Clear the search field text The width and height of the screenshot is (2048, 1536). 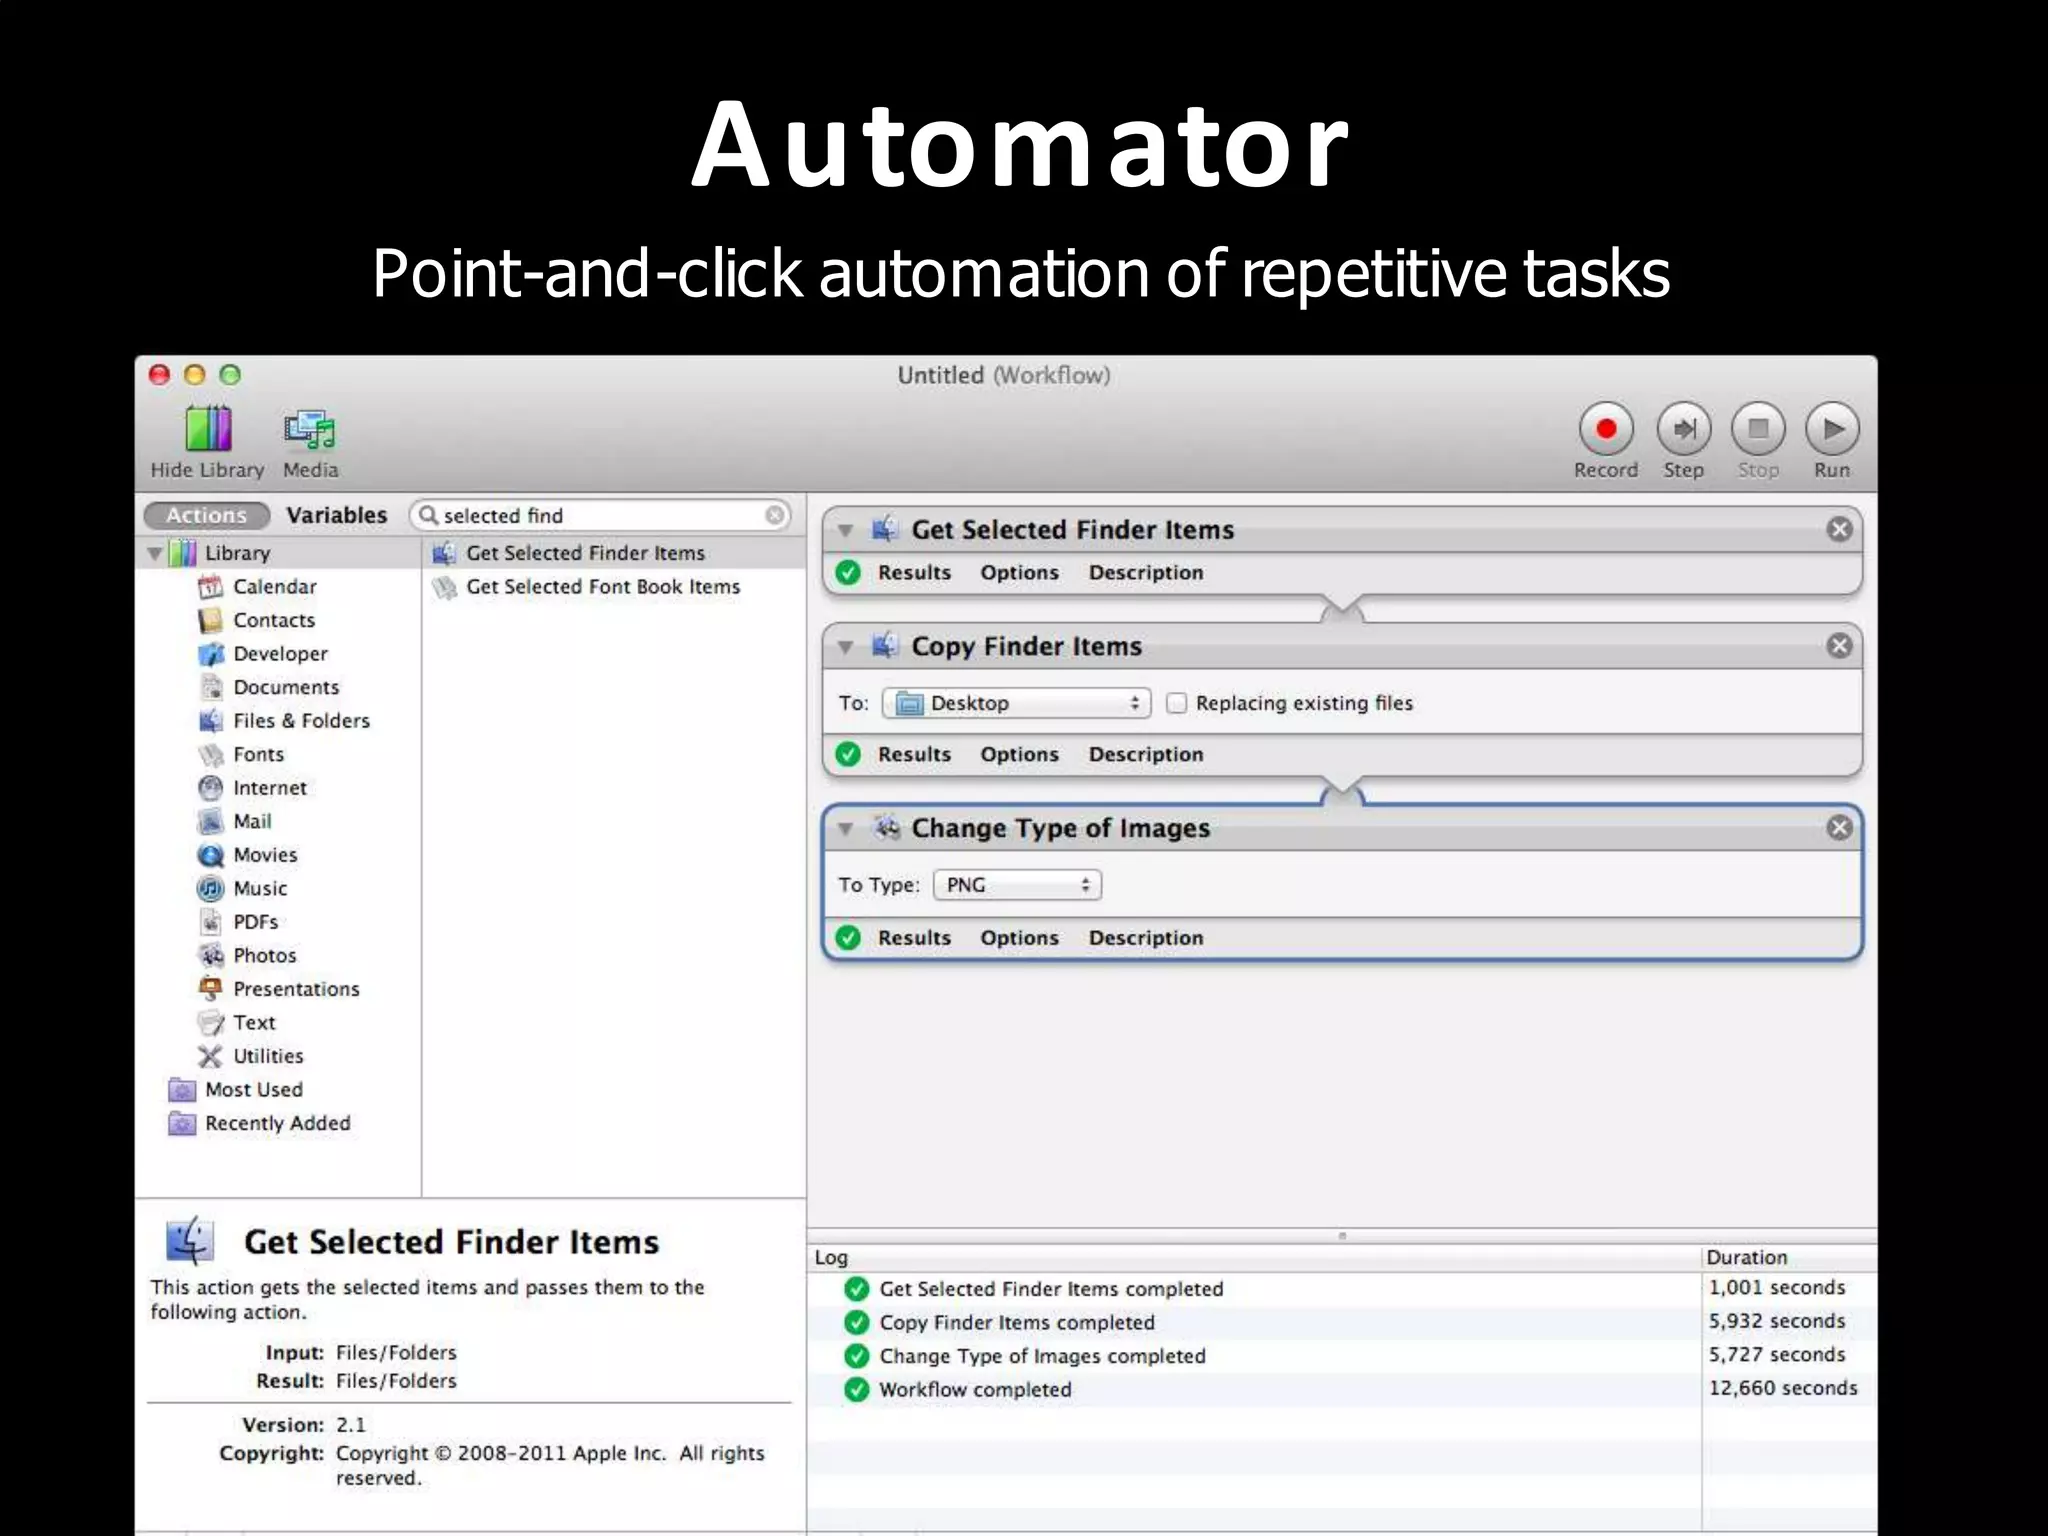coord(774,515)
